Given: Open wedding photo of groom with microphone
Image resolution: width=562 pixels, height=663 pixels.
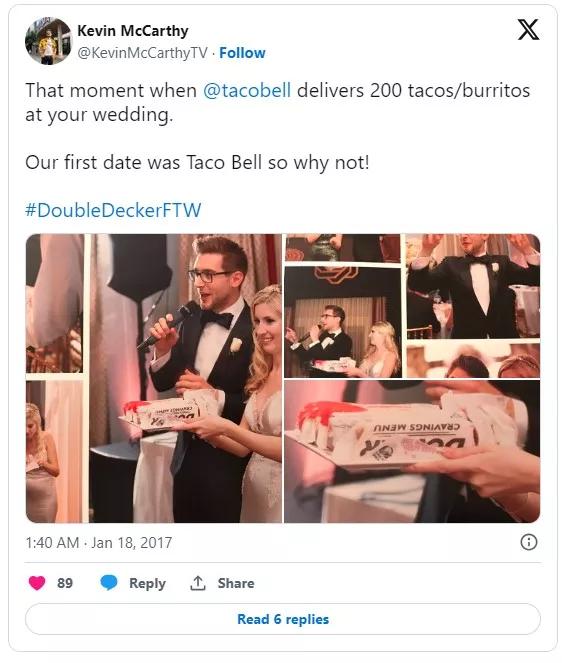Looking at the screenshot, I should coord(186,378).
